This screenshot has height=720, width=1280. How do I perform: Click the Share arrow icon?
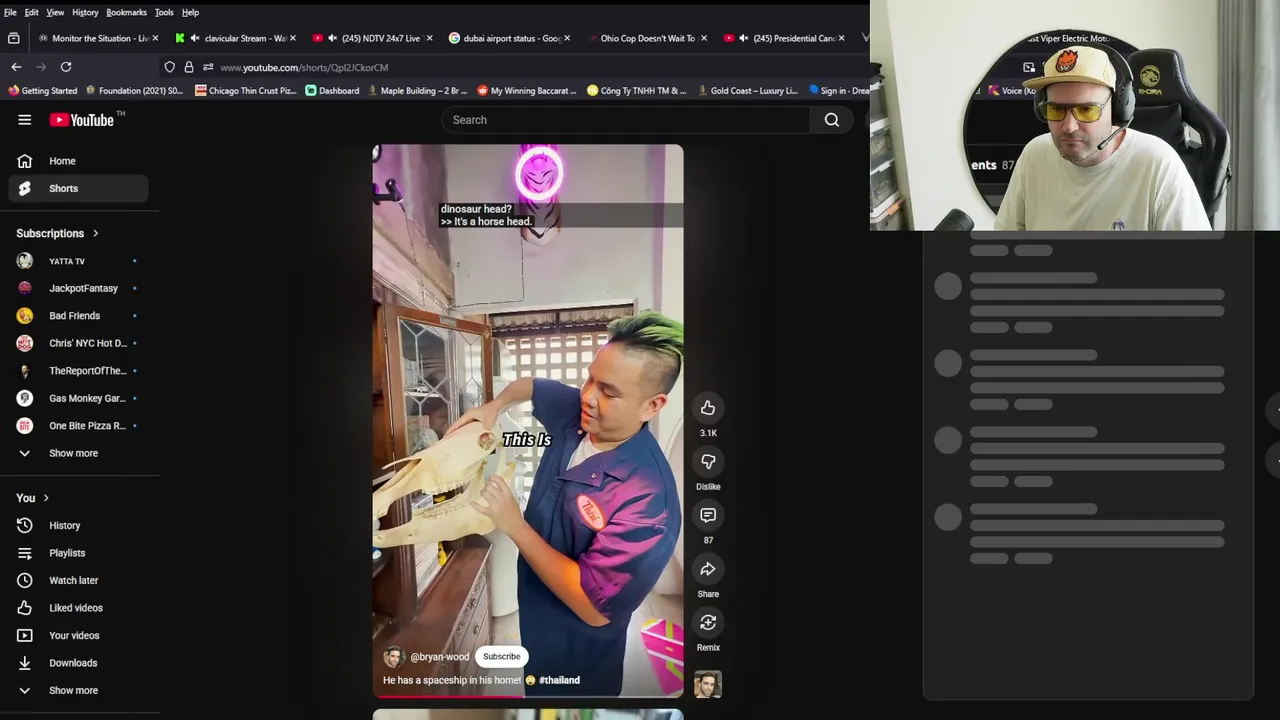point(708,569)
